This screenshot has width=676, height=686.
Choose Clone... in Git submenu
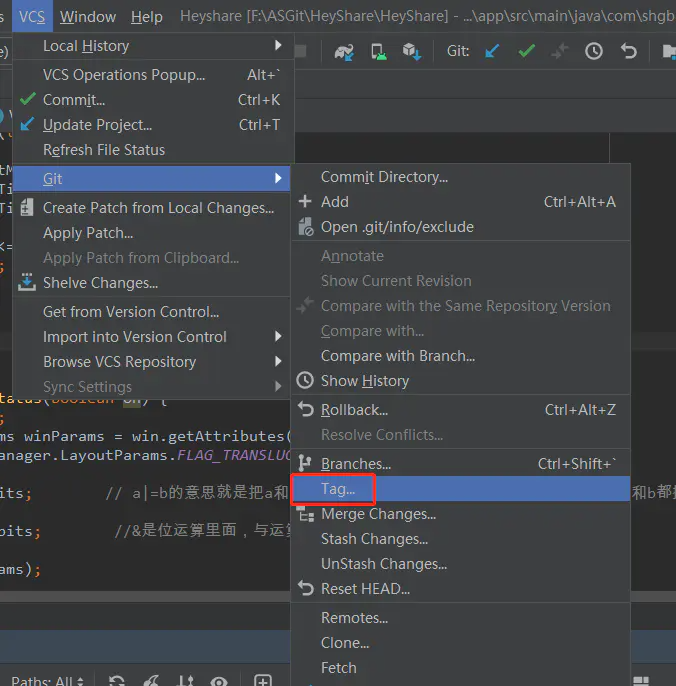tap(461, 643)
